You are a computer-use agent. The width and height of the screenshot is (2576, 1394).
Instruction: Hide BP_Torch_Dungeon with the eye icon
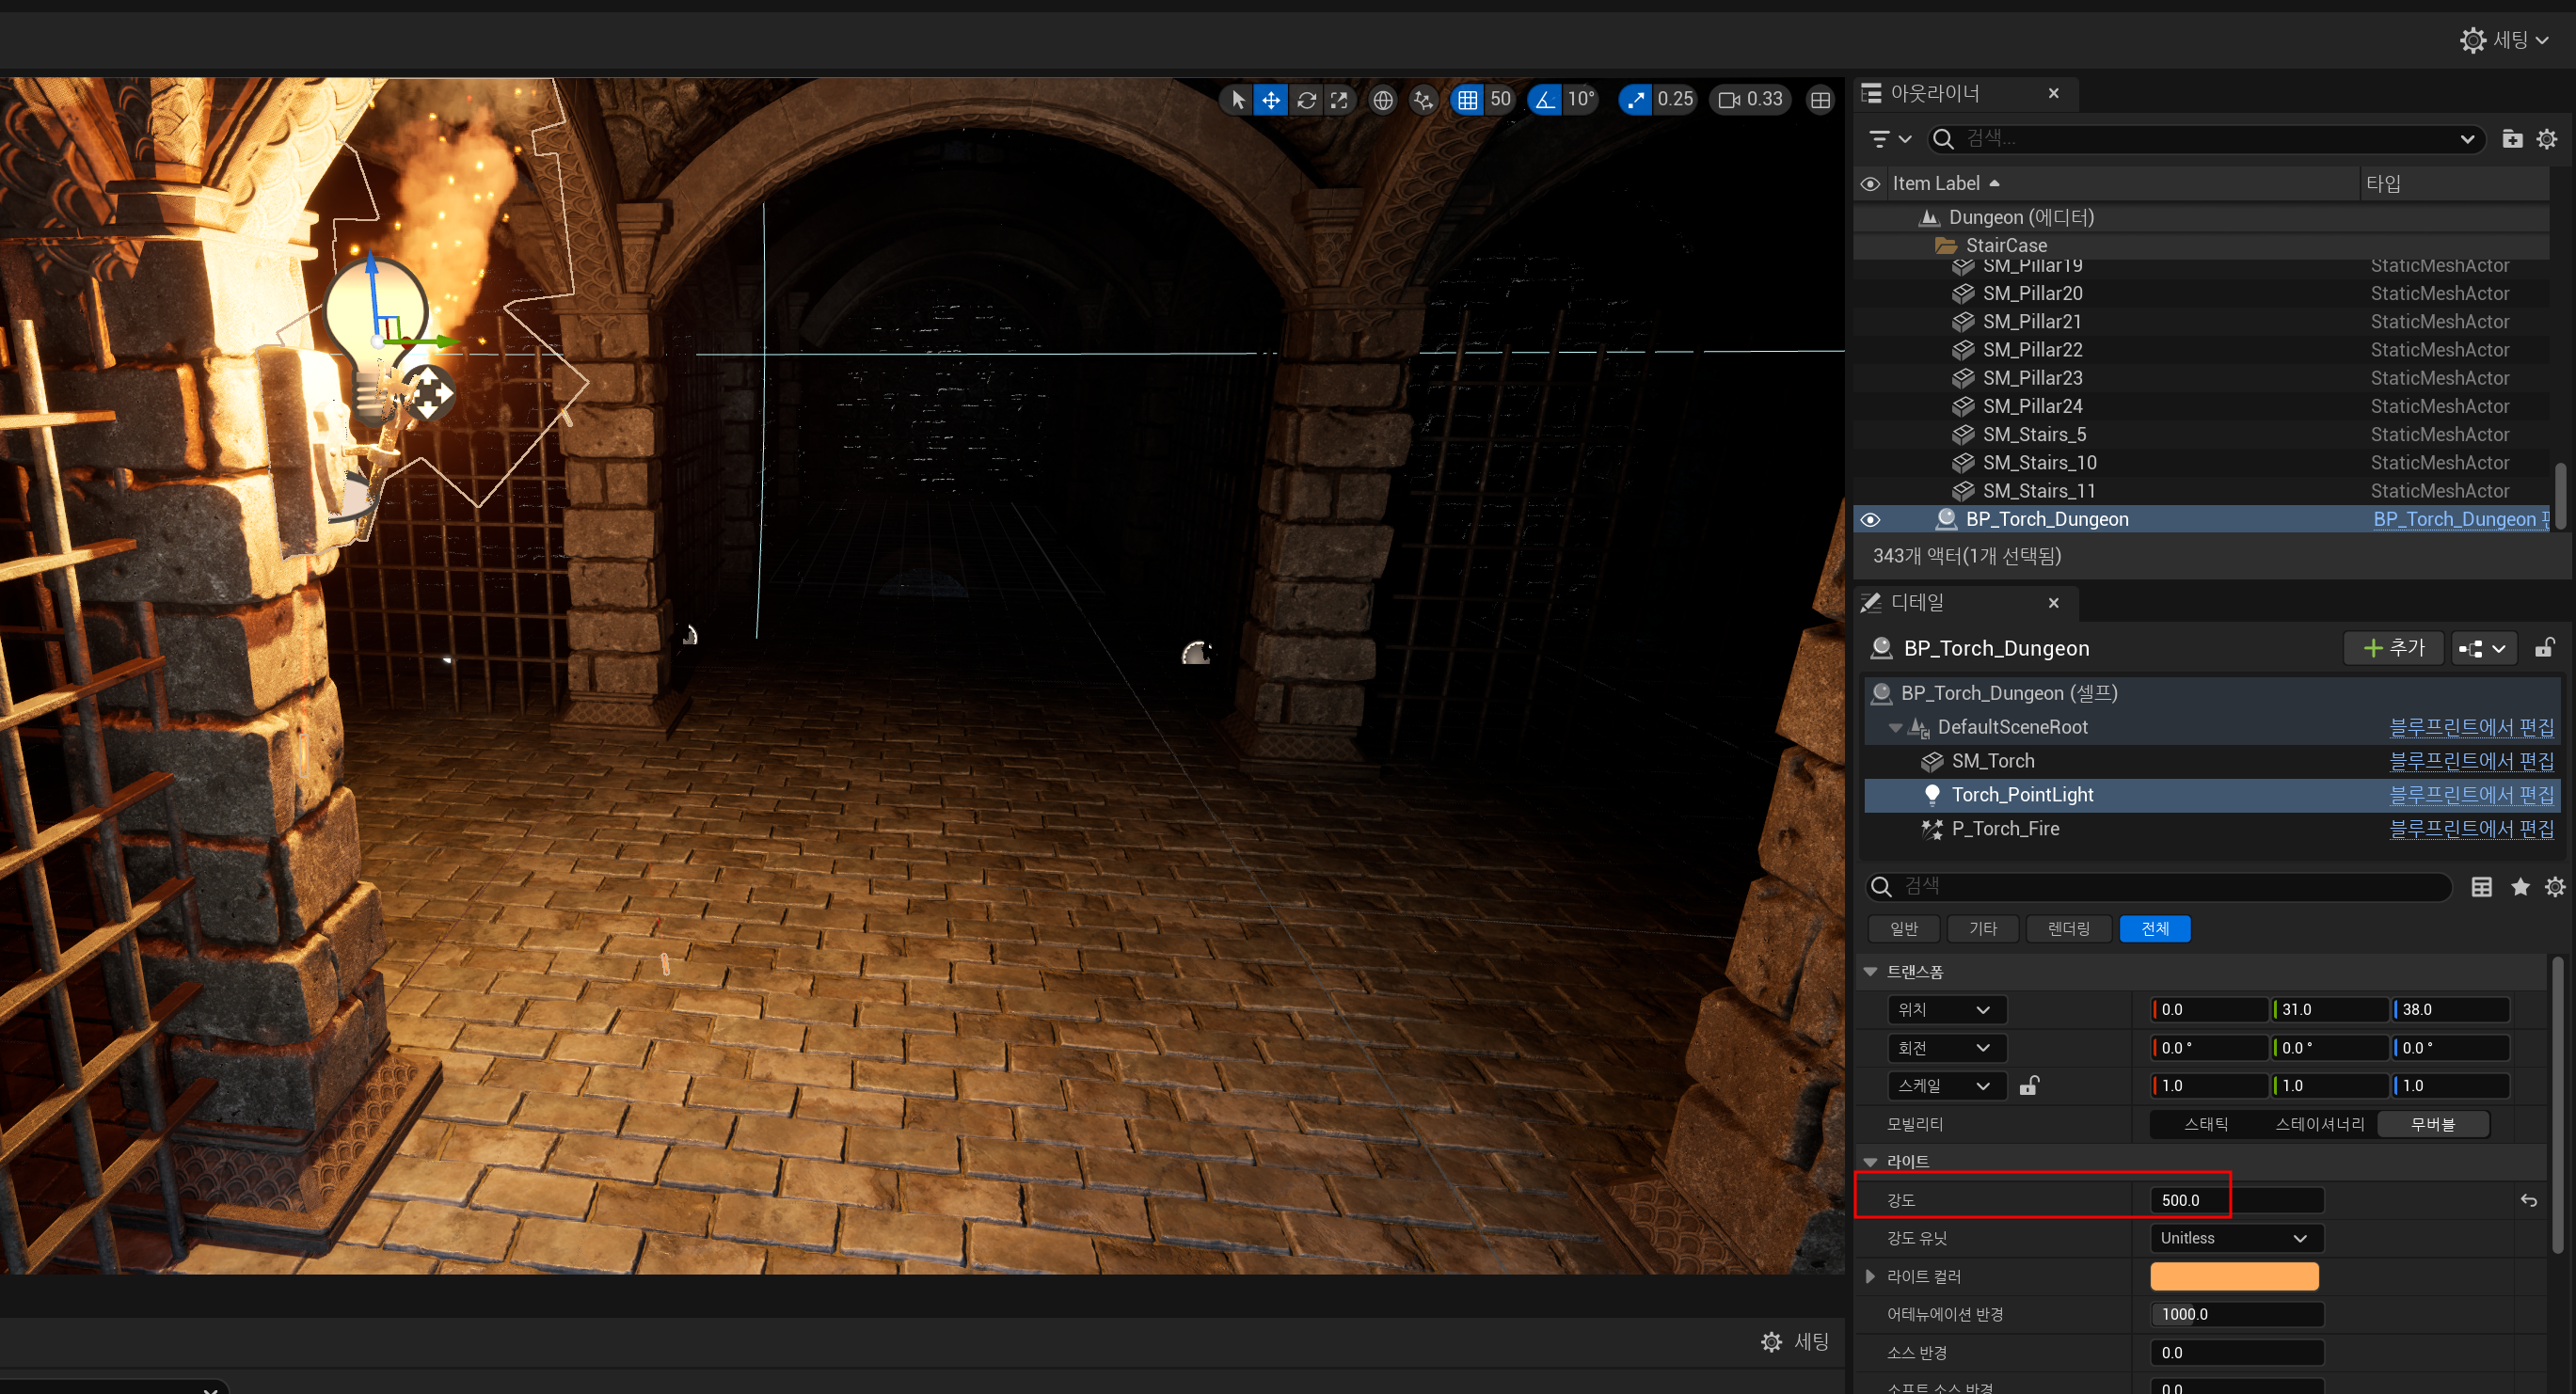click(1869, 519)
